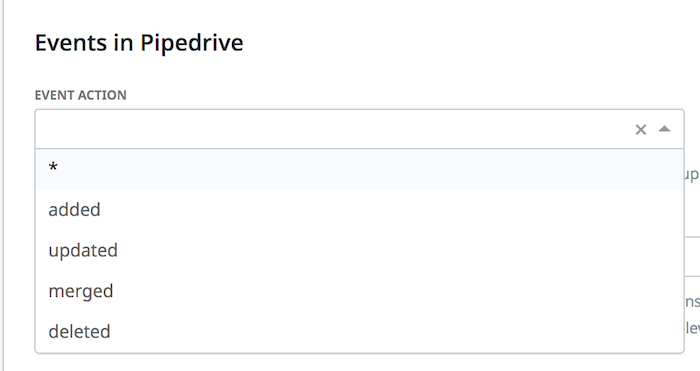Choose "deleted" from the options list
700x371 pixels.
(359, 332)
